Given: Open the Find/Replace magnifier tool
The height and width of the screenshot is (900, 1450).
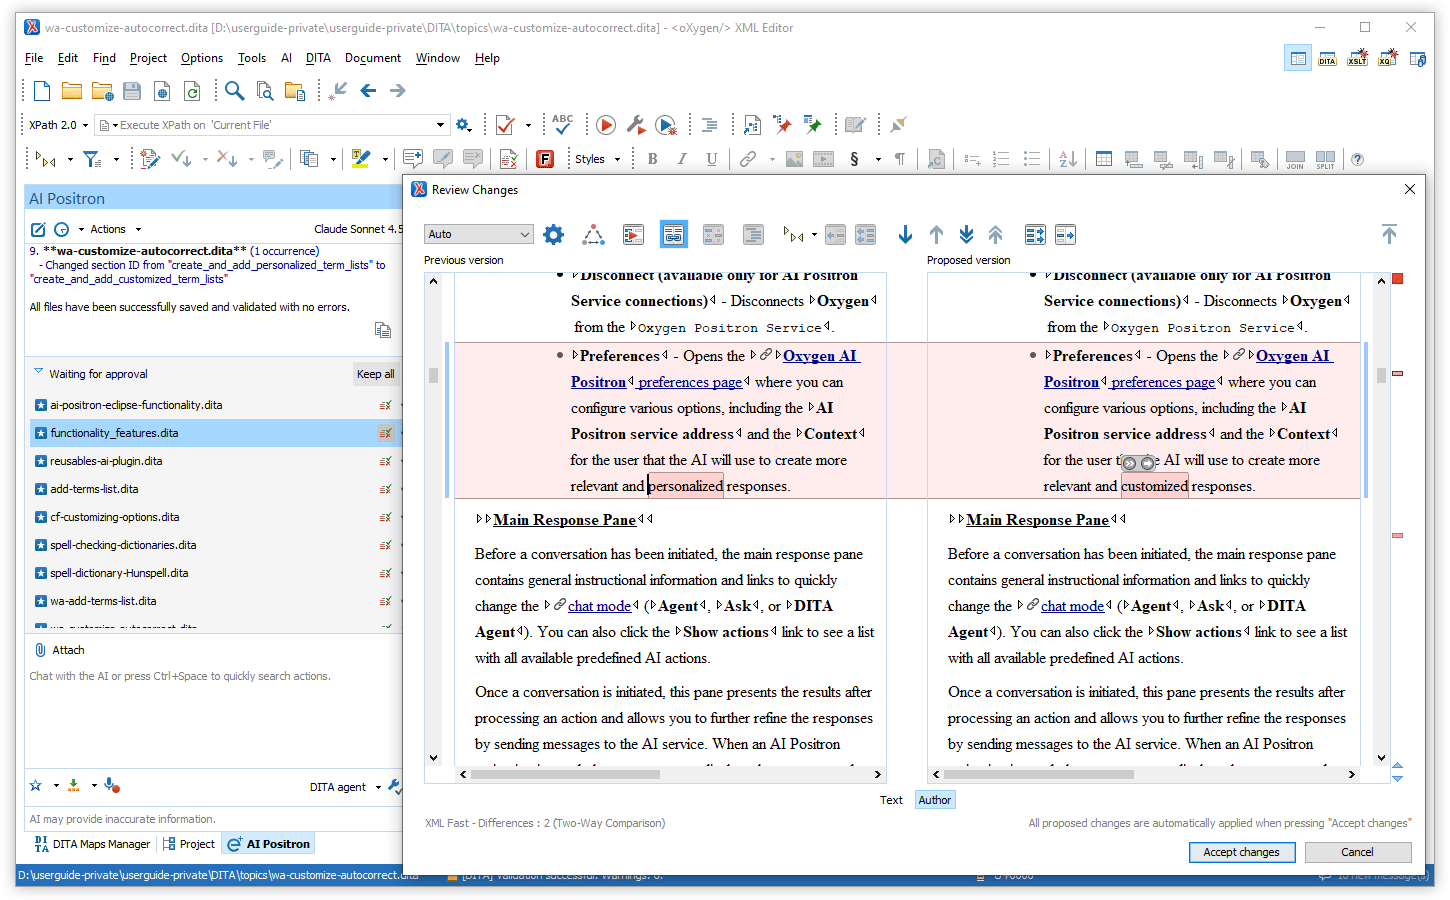Looking at the screenshot, I should [x=235, y=91].
